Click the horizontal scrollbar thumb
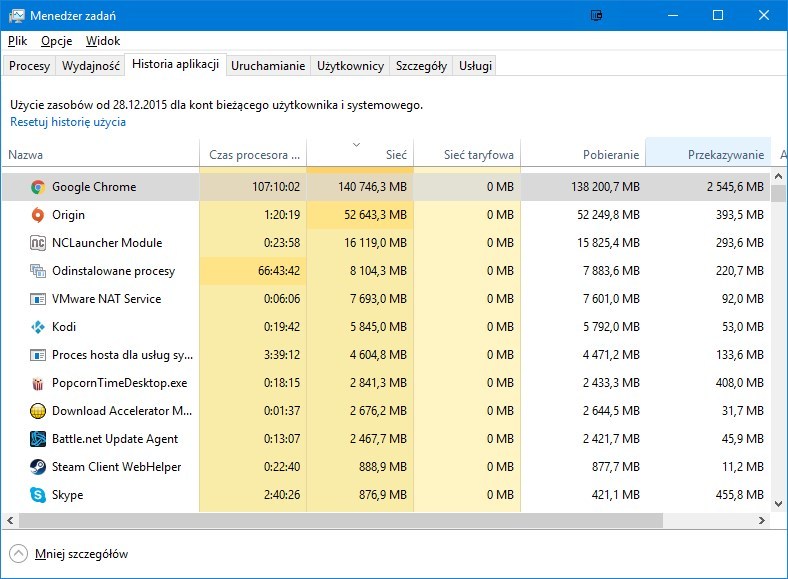The image size is (788, 579). coord(341,521)
